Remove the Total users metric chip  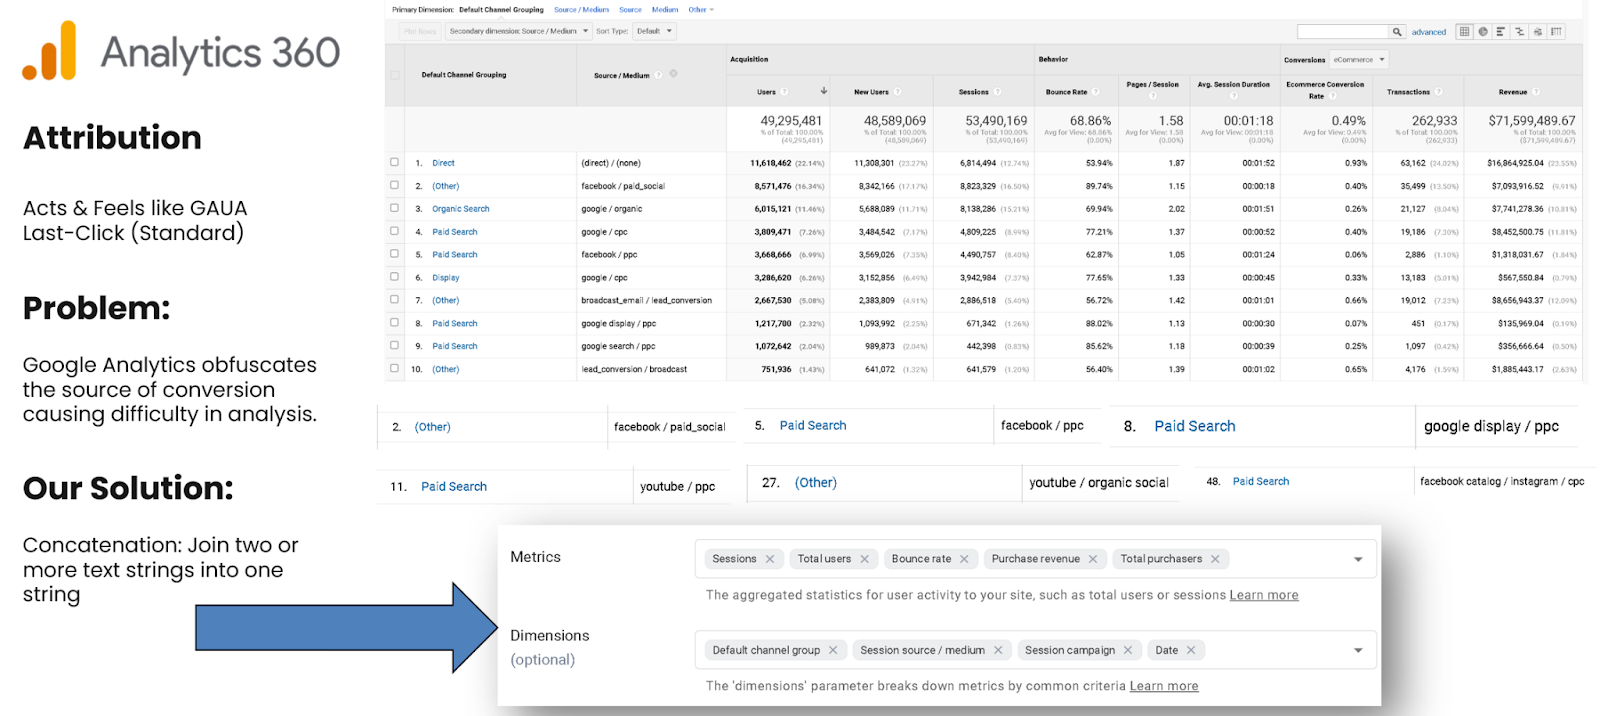pyautogui.click(x=865, y=559)
